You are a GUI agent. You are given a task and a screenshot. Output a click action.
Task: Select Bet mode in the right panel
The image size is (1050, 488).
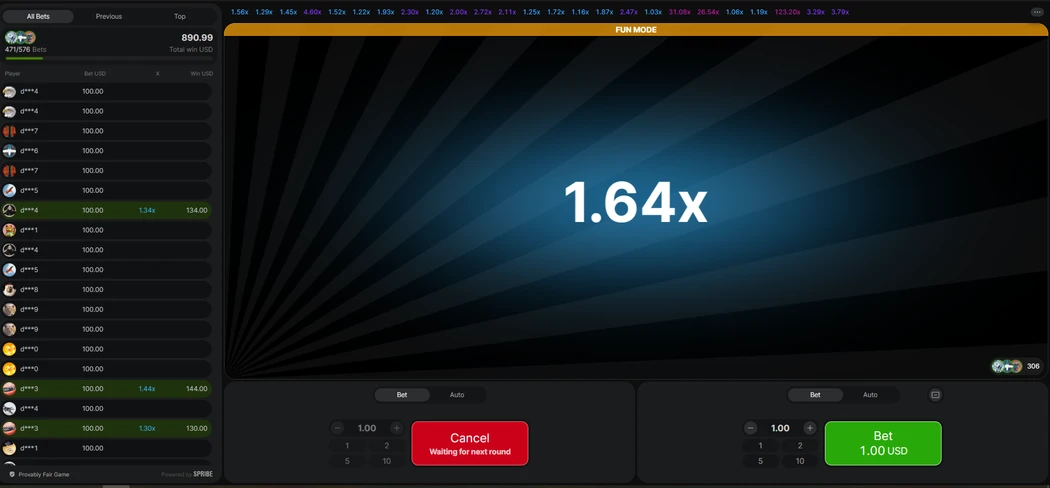(x=815, y=395)
